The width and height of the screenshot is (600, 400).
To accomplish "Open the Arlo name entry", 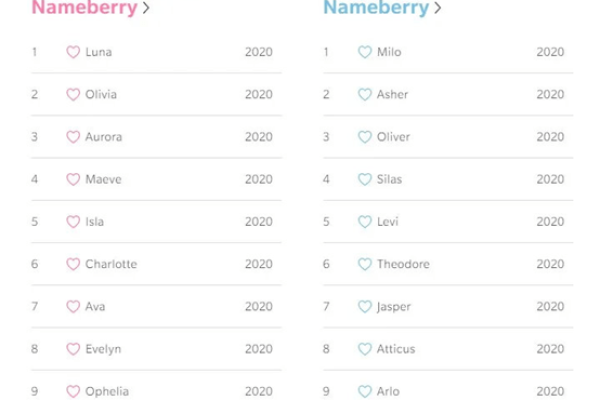I will click(x=388, y=391).
